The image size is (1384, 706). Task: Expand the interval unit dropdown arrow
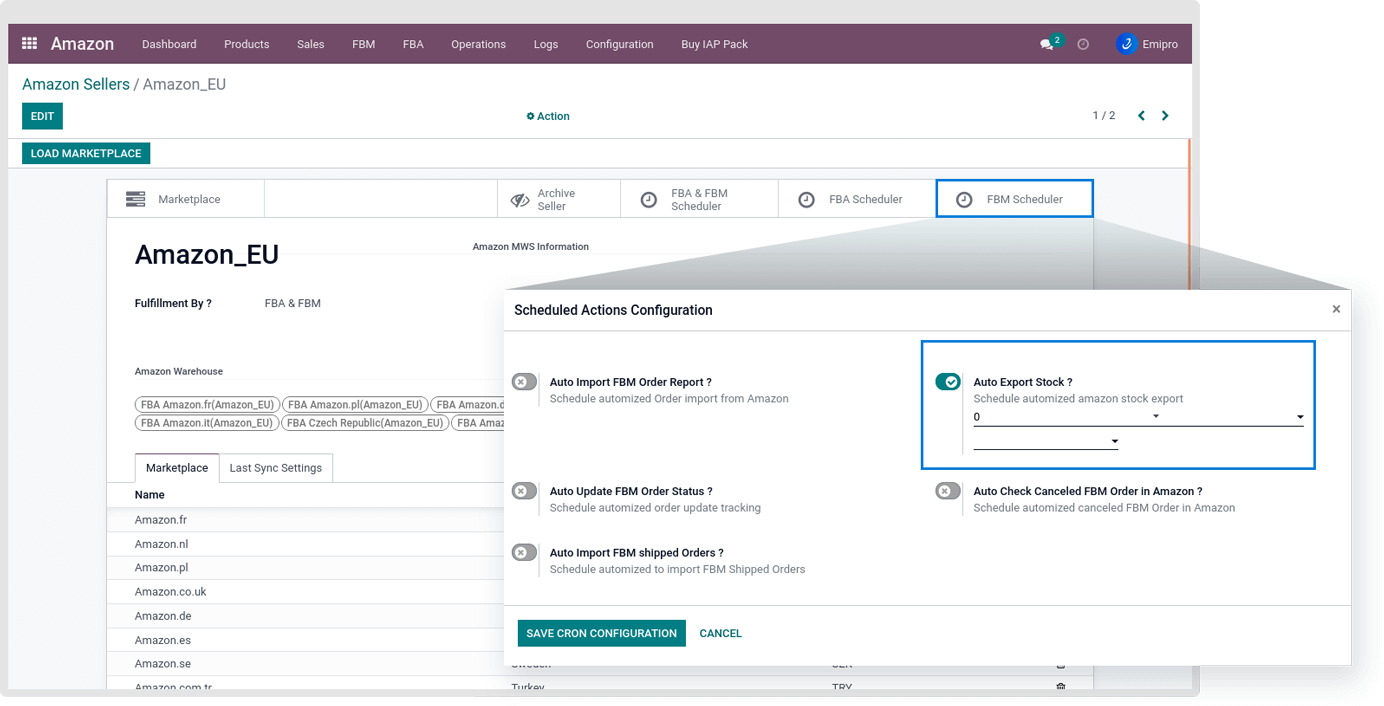(1300, 417)
